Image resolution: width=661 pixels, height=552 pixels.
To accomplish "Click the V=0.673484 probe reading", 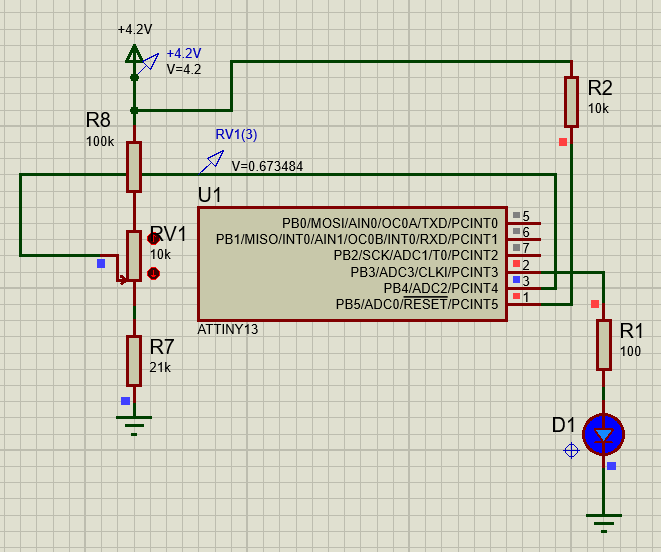I will click(x=267, y=166).
